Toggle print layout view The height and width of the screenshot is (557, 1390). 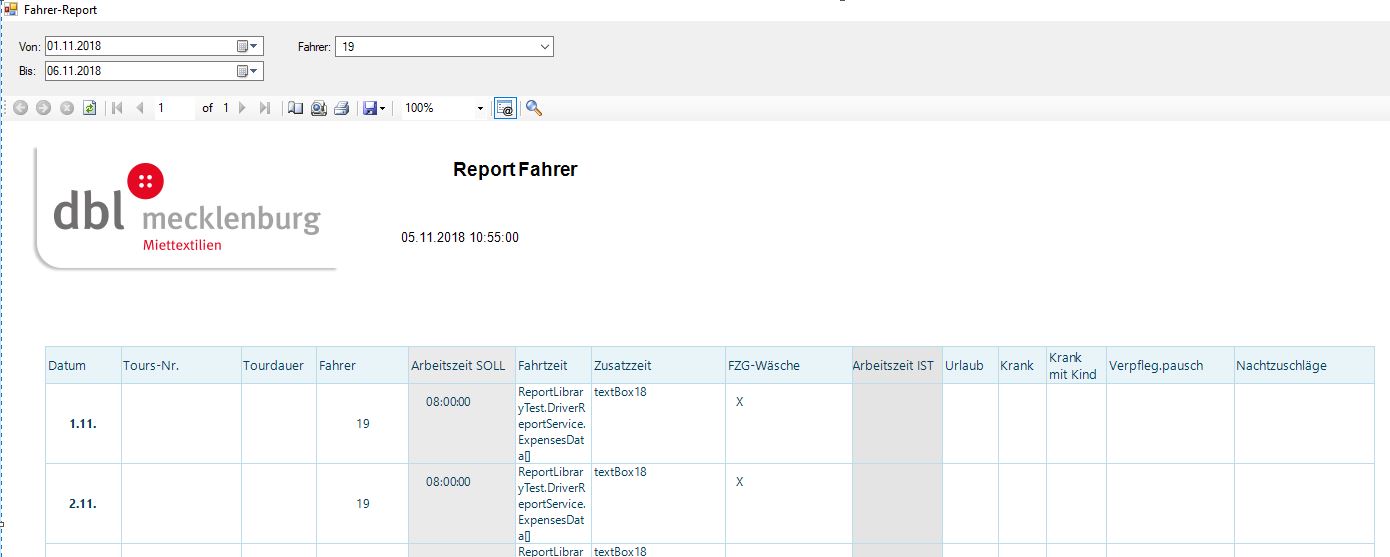(x=295, y=108)
